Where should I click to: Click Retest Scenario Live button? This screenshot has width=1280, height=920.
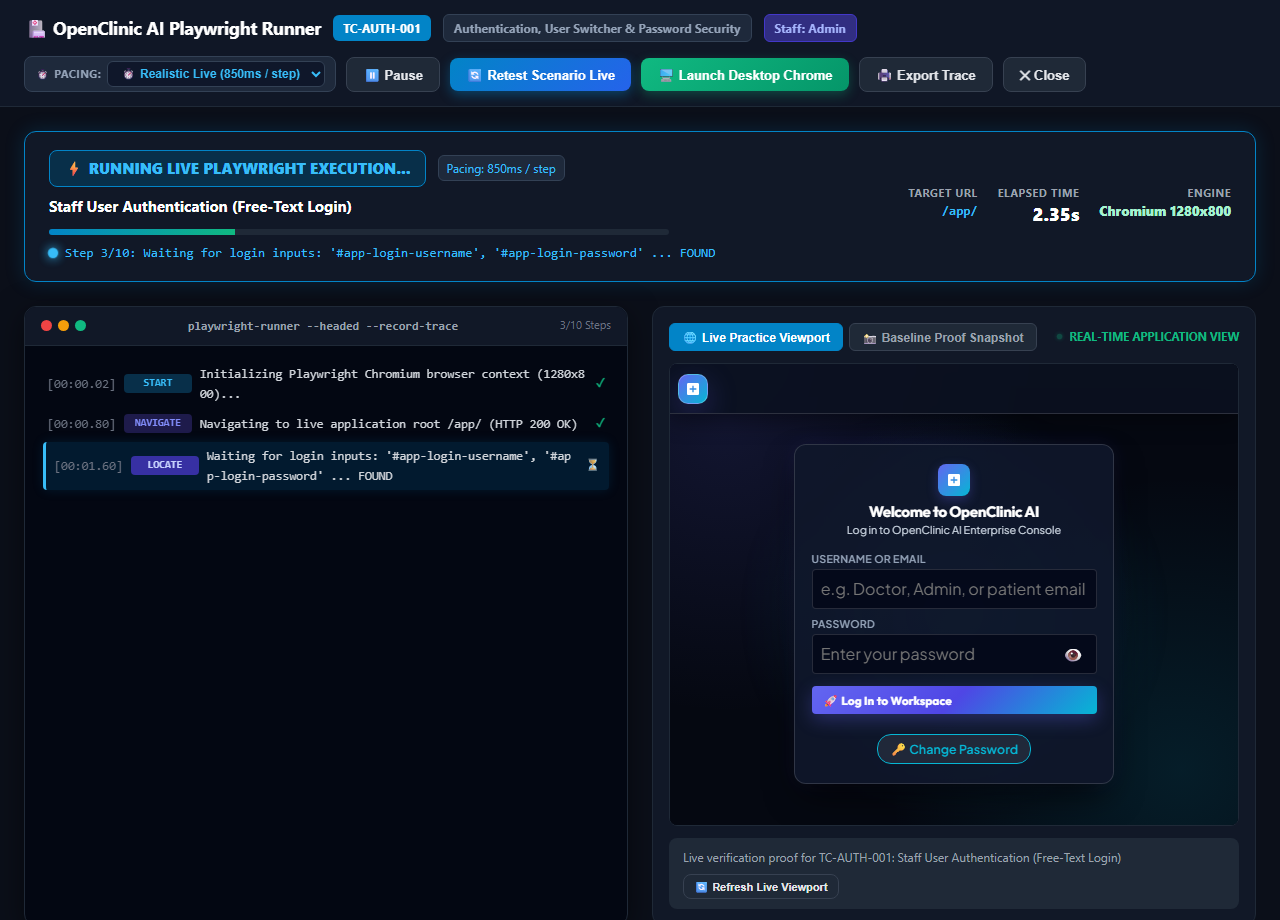click(540, 75)
